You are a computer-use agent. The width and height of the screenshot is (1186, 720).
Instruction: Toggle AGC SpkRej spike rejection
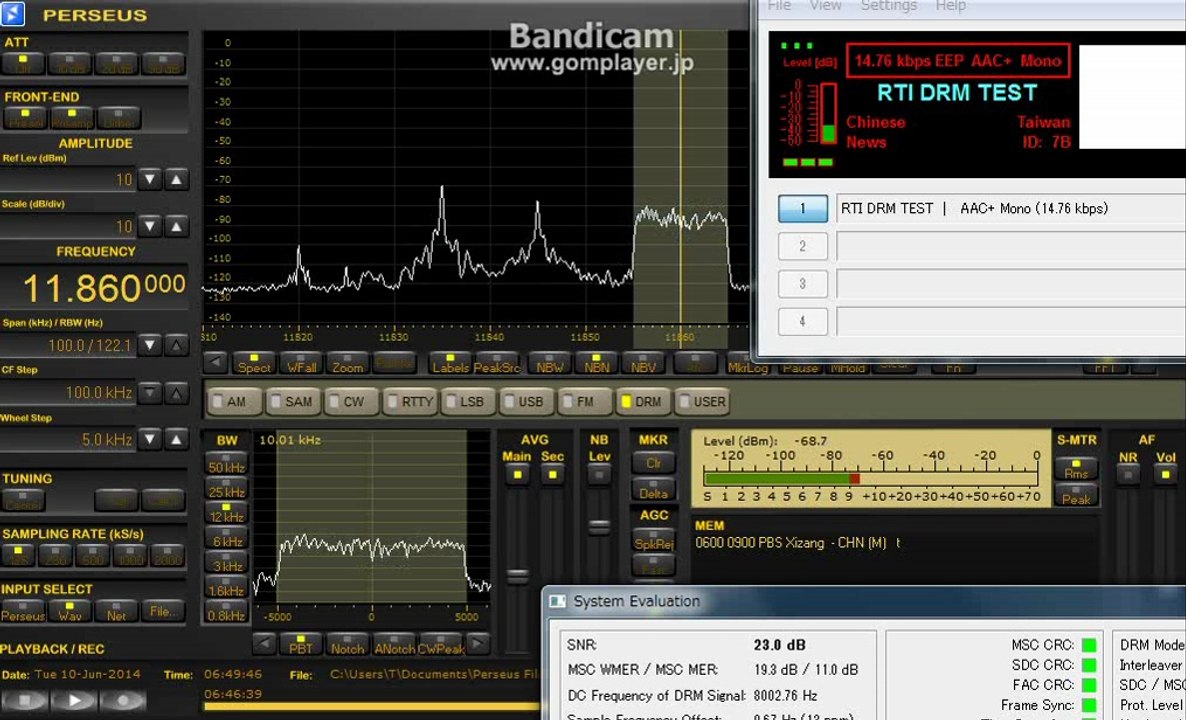(x=654, y=540)
